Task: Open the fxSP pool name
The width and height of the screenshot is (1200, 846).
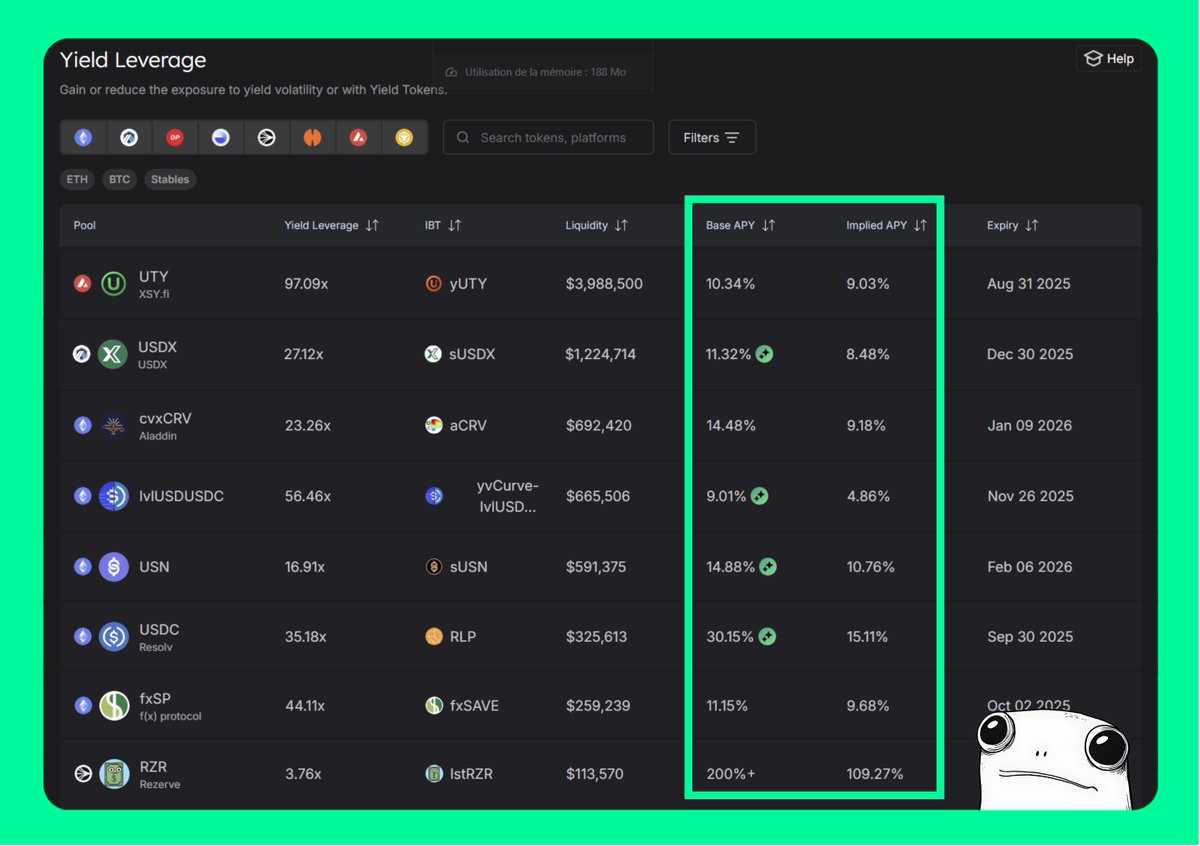Action: (x=155, y=699)
